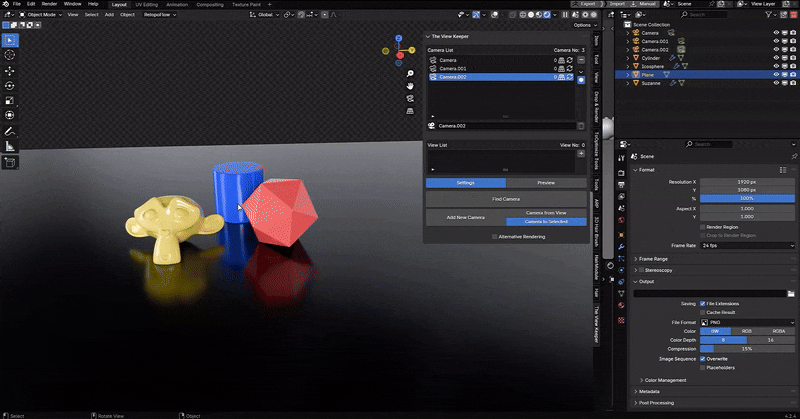Open the Render menu
Viewport: 800px width, 419px height.
(x=49, y=4)
